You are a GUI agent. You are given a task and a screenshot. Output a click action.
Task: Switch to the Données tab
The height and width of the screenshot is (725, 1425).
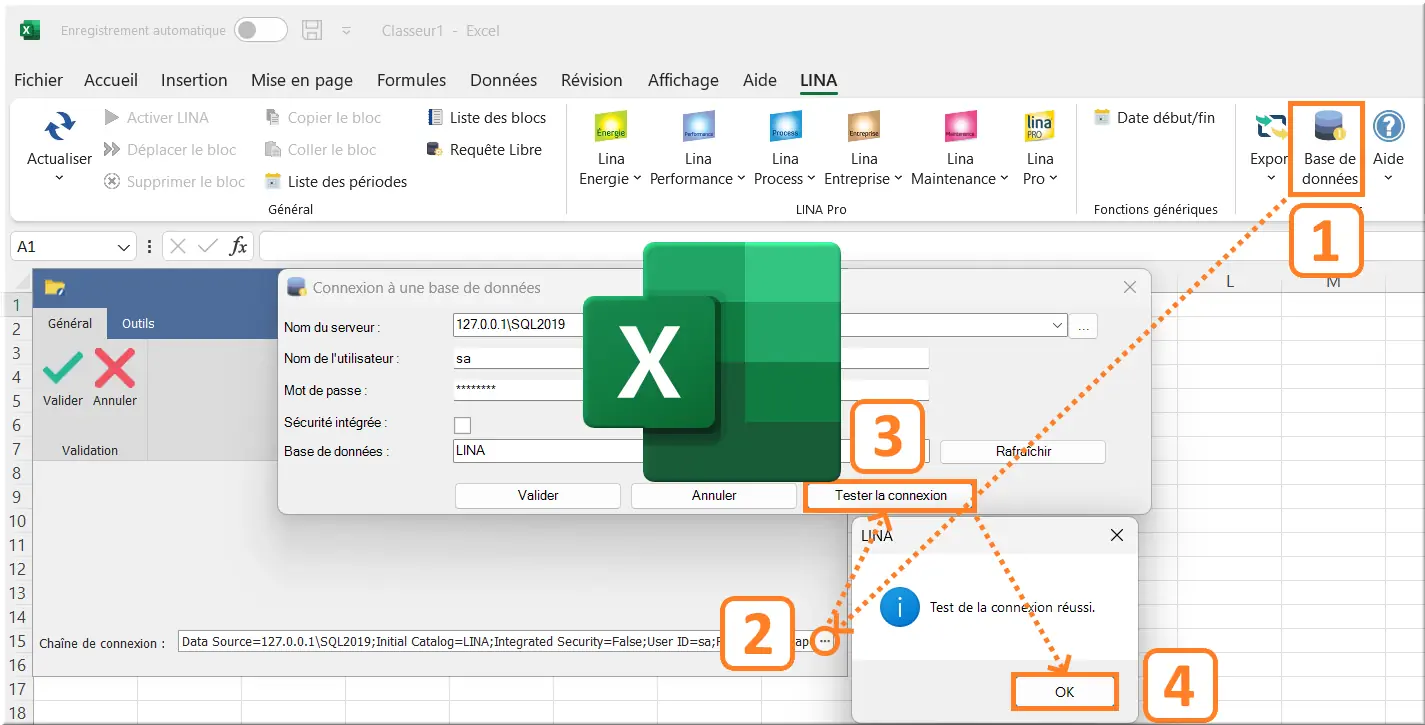(x=504, y=80)
